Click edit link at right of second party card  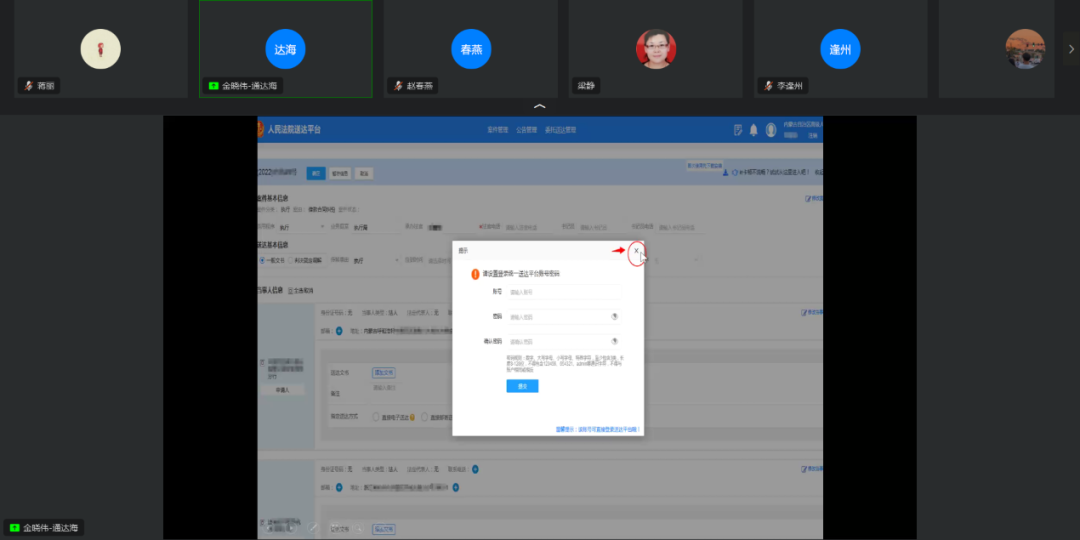[811, 470]
